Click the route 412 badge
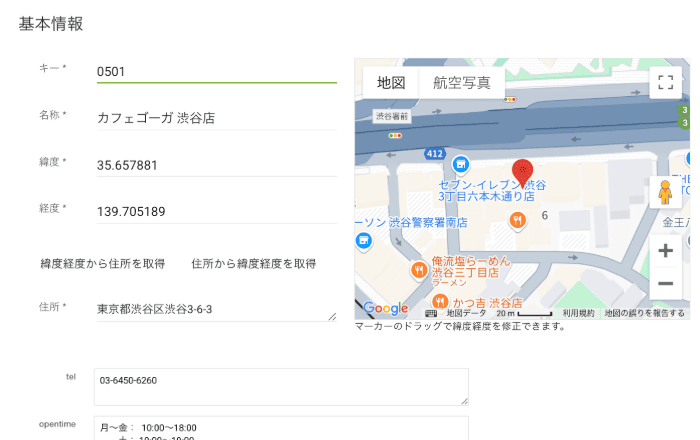700x440 pixels. point(434,154)
